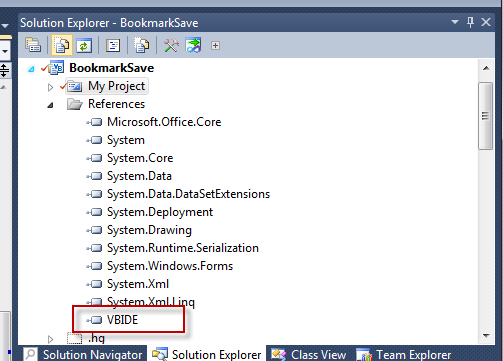Image resolution: width=503 pixels, height=361 pixels.
Task: Toggle the auto-hide pin icon
Action: tap(470, 22)
